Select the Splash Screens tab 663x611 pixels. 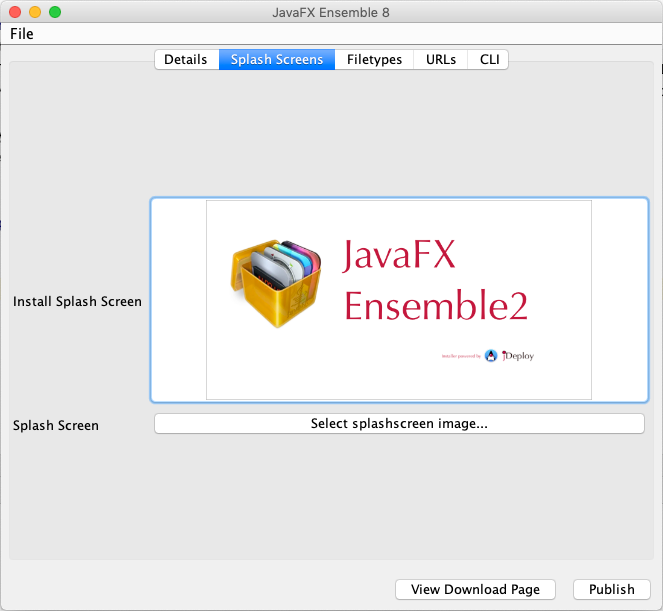pos(277,60)
